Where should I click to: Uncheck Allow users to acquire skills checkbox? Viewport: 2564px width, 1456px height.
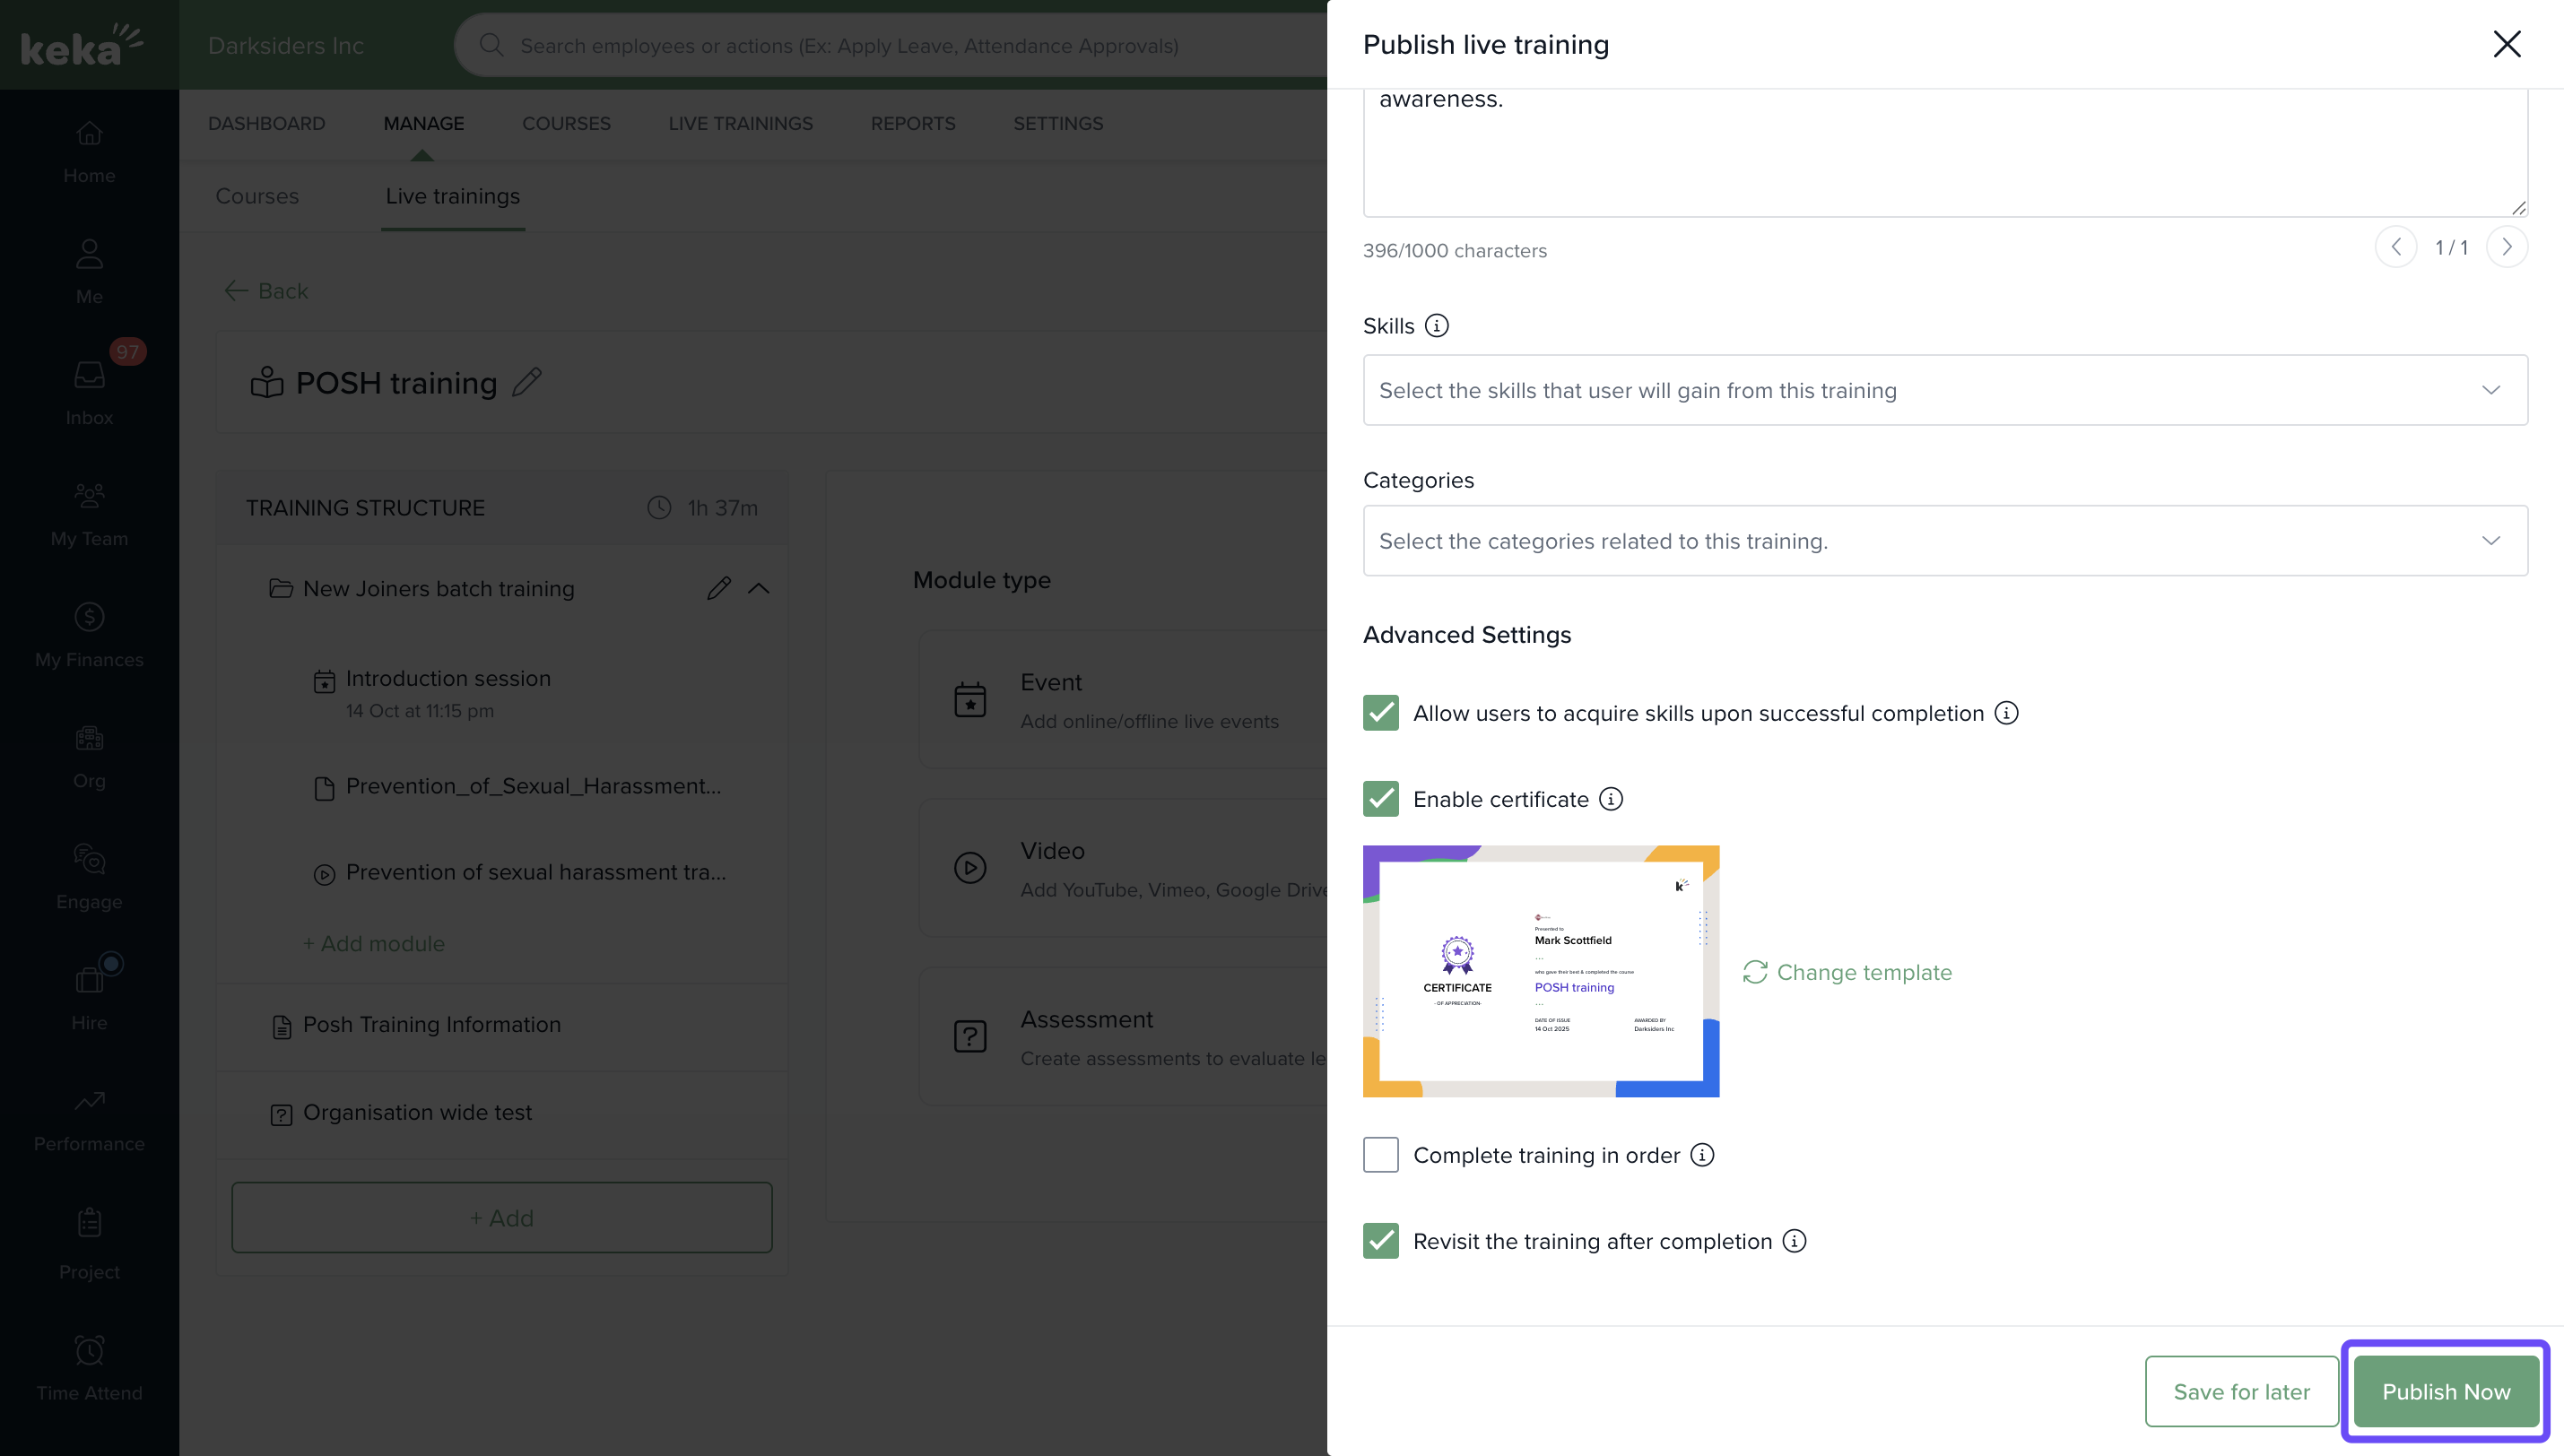tap(1380, 713)
